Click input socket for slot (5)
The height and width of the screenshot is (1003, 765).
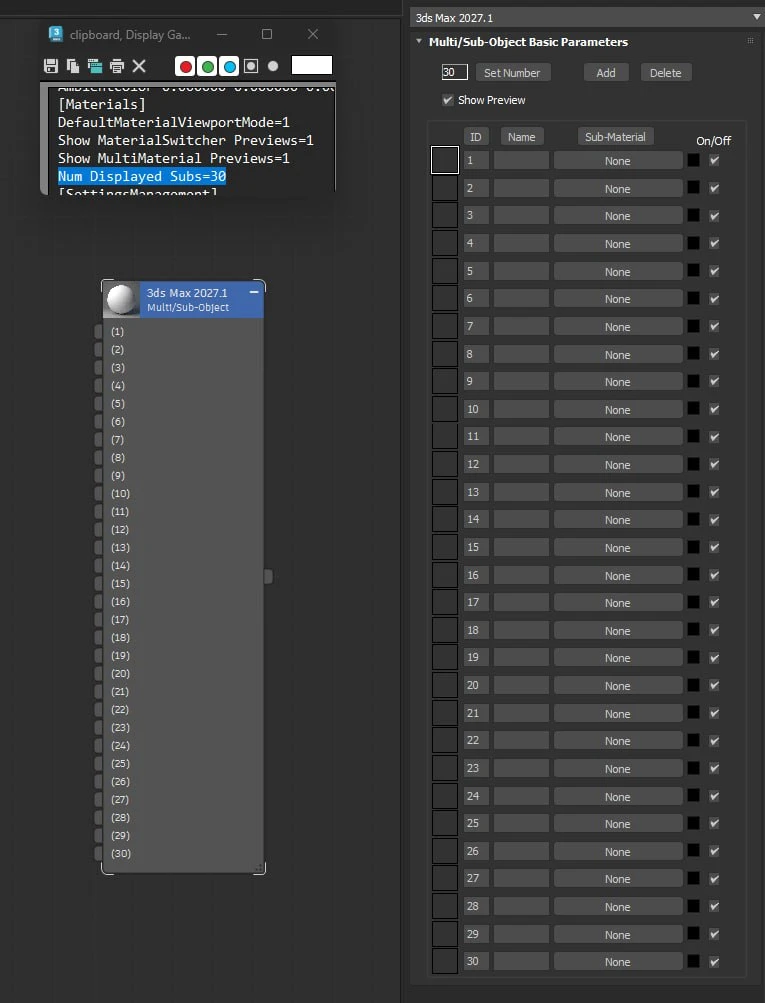pyautogui.click(x=99, y=404)
